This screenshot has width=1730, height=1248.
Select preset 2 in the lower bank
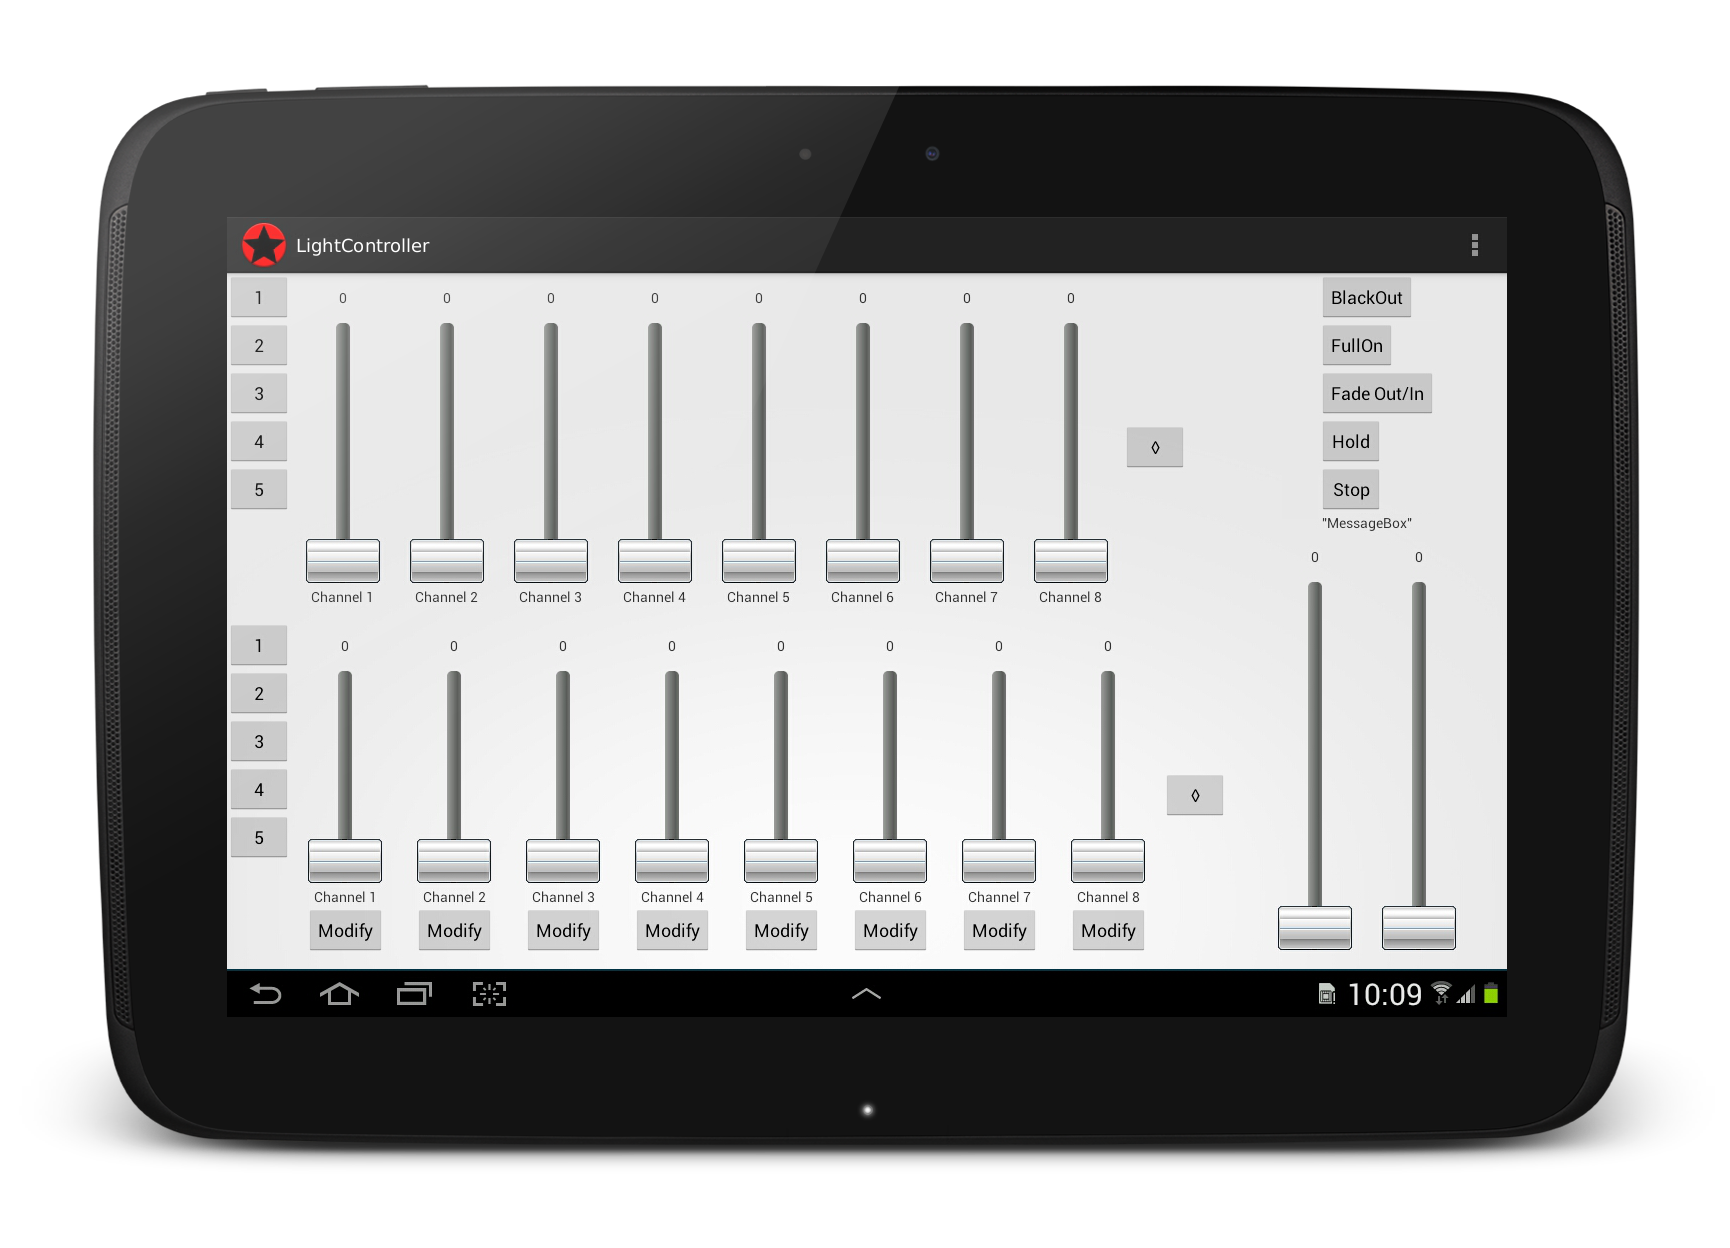pyautogui.click(x=259, y=694)
